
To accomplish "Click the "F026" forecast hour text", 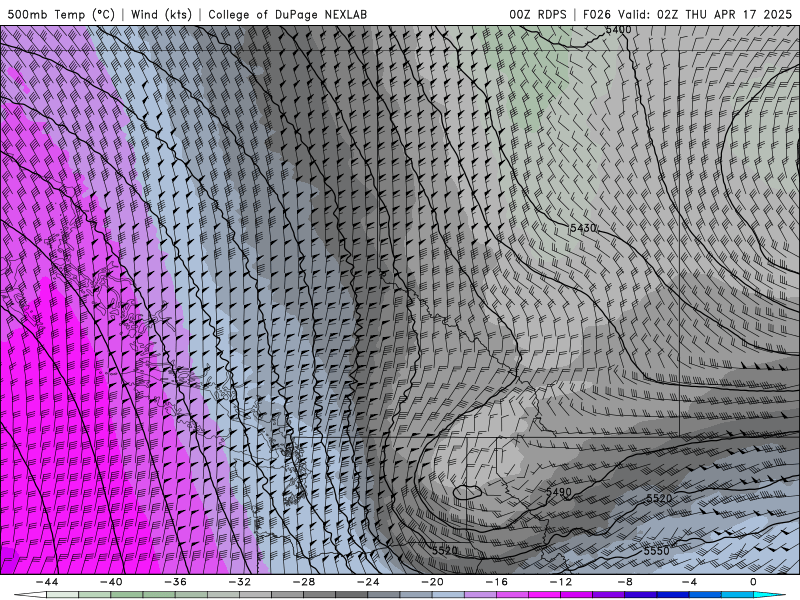I will pyautogui.click(x=596, y=14).
